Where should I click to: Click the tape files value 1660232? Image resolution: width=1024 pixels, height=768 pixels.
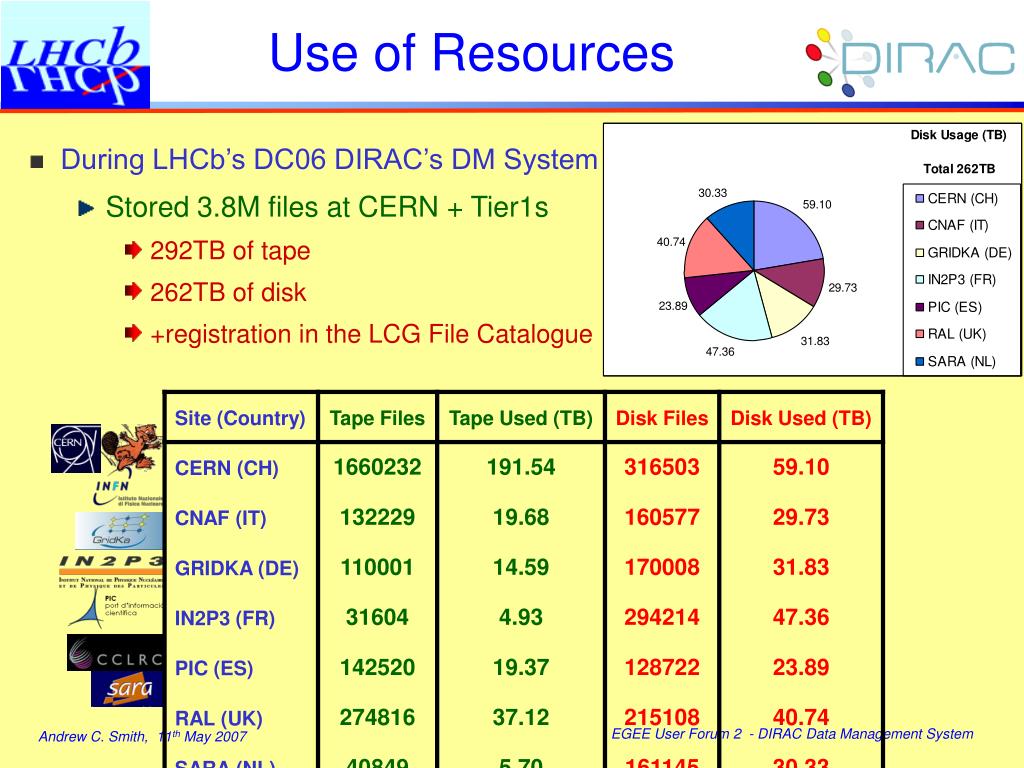(377, 467)
